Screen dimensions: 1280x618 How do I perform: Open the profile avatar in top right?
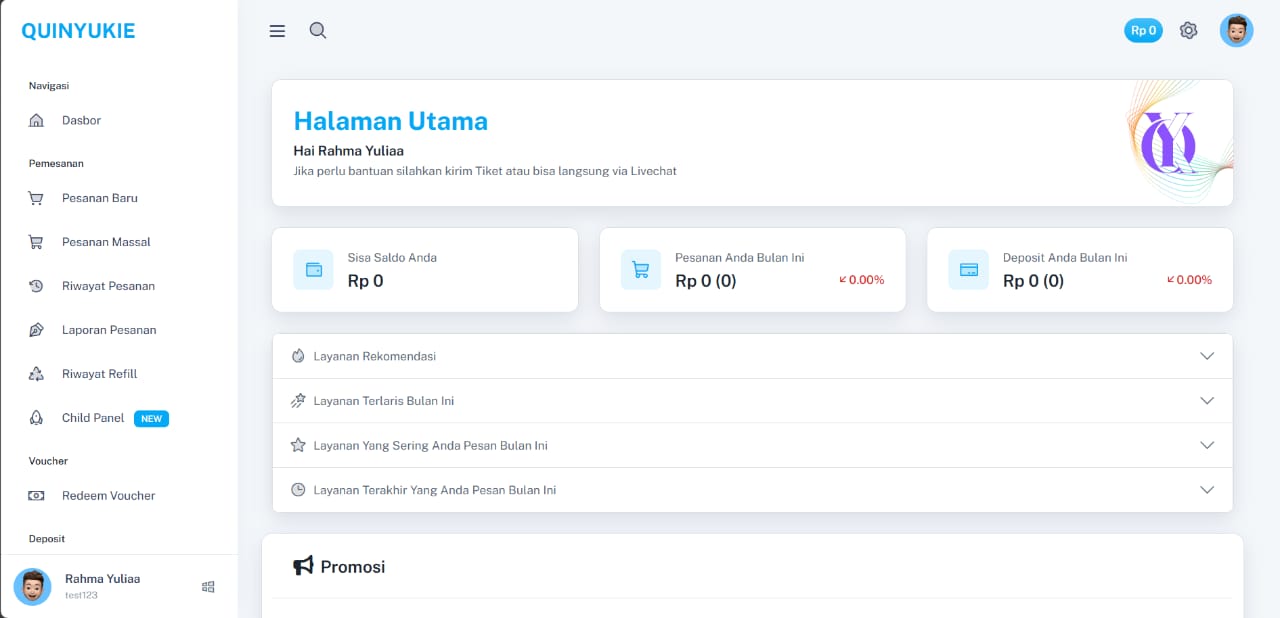[1236, 31]
